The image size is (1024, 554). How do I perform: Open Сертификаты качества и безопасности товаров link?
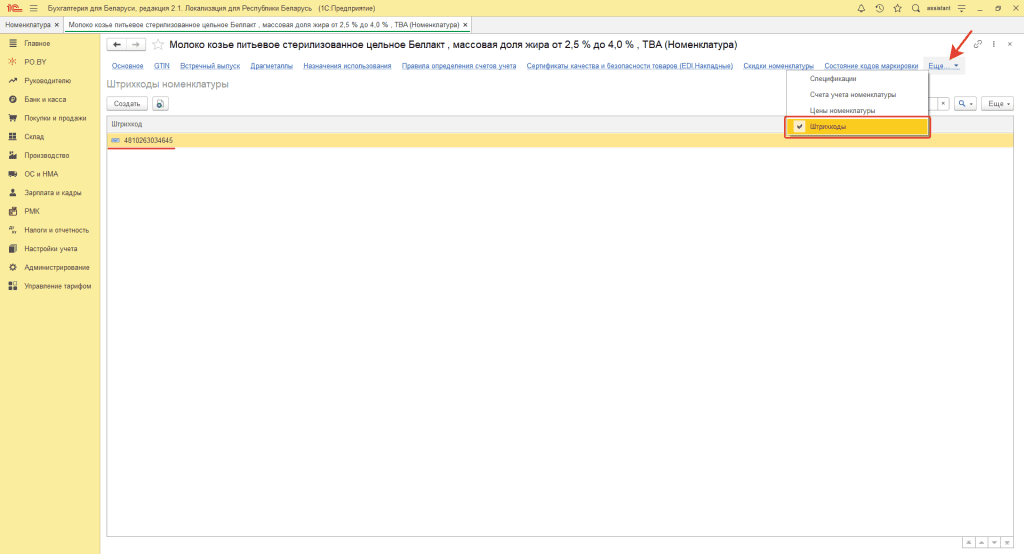pos(630,66)
